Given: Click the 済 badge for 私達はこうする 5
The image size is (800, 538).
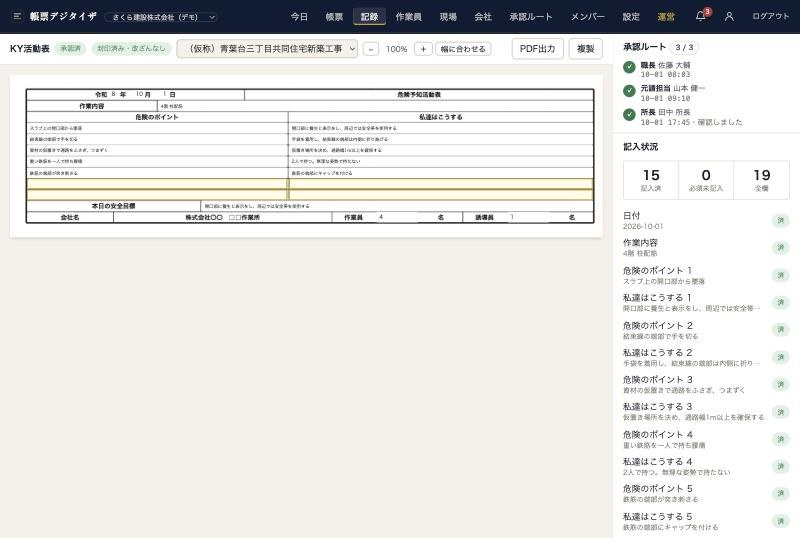Looking at the screenshot, I should coord(781,521).
